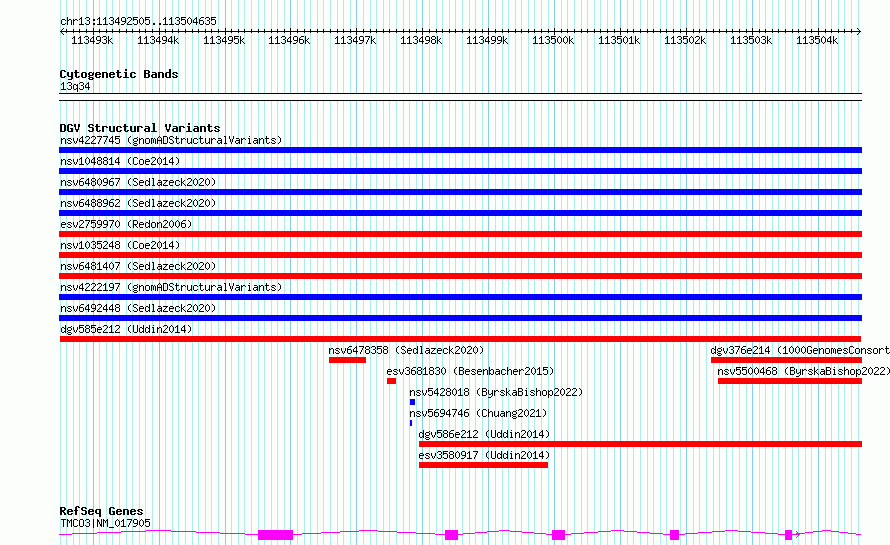The image size is (890, 545).
Task: Click the 13q34 cytogenetic band label
Action: (x=75, y=86)
